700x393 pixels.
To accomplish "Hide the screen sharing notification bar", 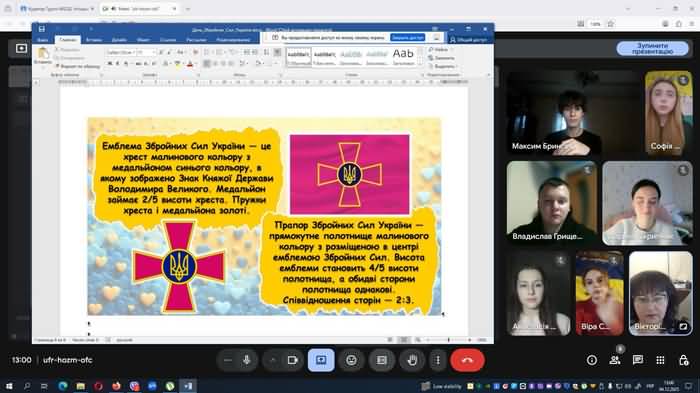I will (437, 38).
